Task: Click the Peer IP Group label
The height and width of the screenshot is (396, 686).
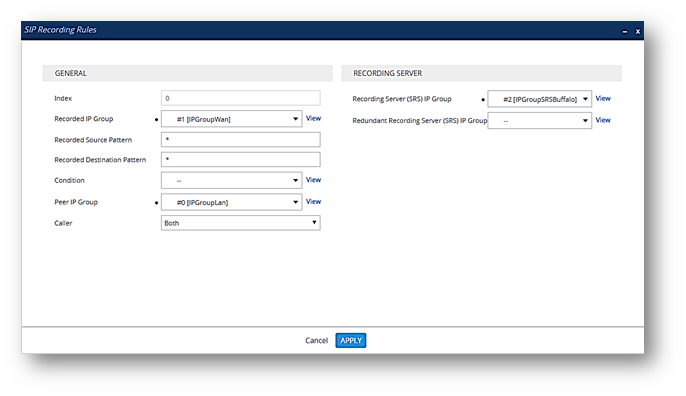Action: (x=76, y=202)
